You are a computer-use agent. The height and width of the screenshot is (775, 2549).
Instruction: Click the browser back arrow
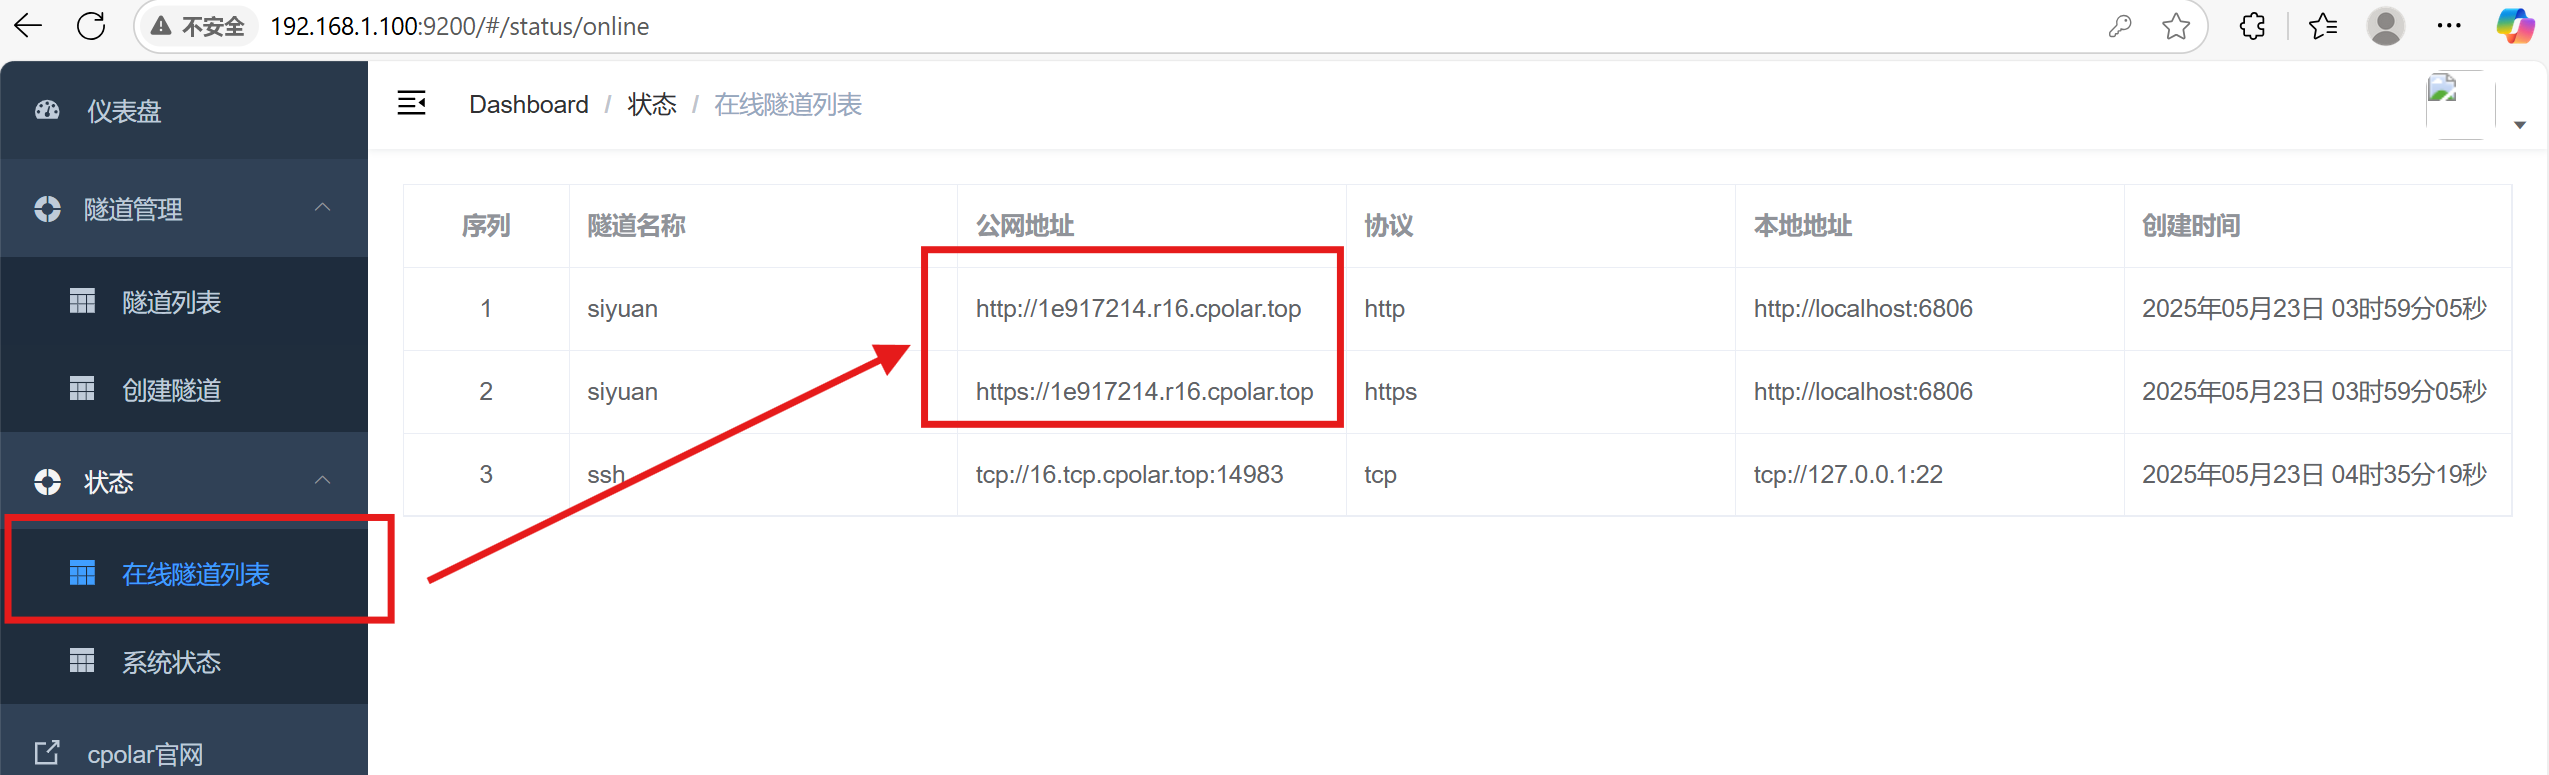click(28, 26)
